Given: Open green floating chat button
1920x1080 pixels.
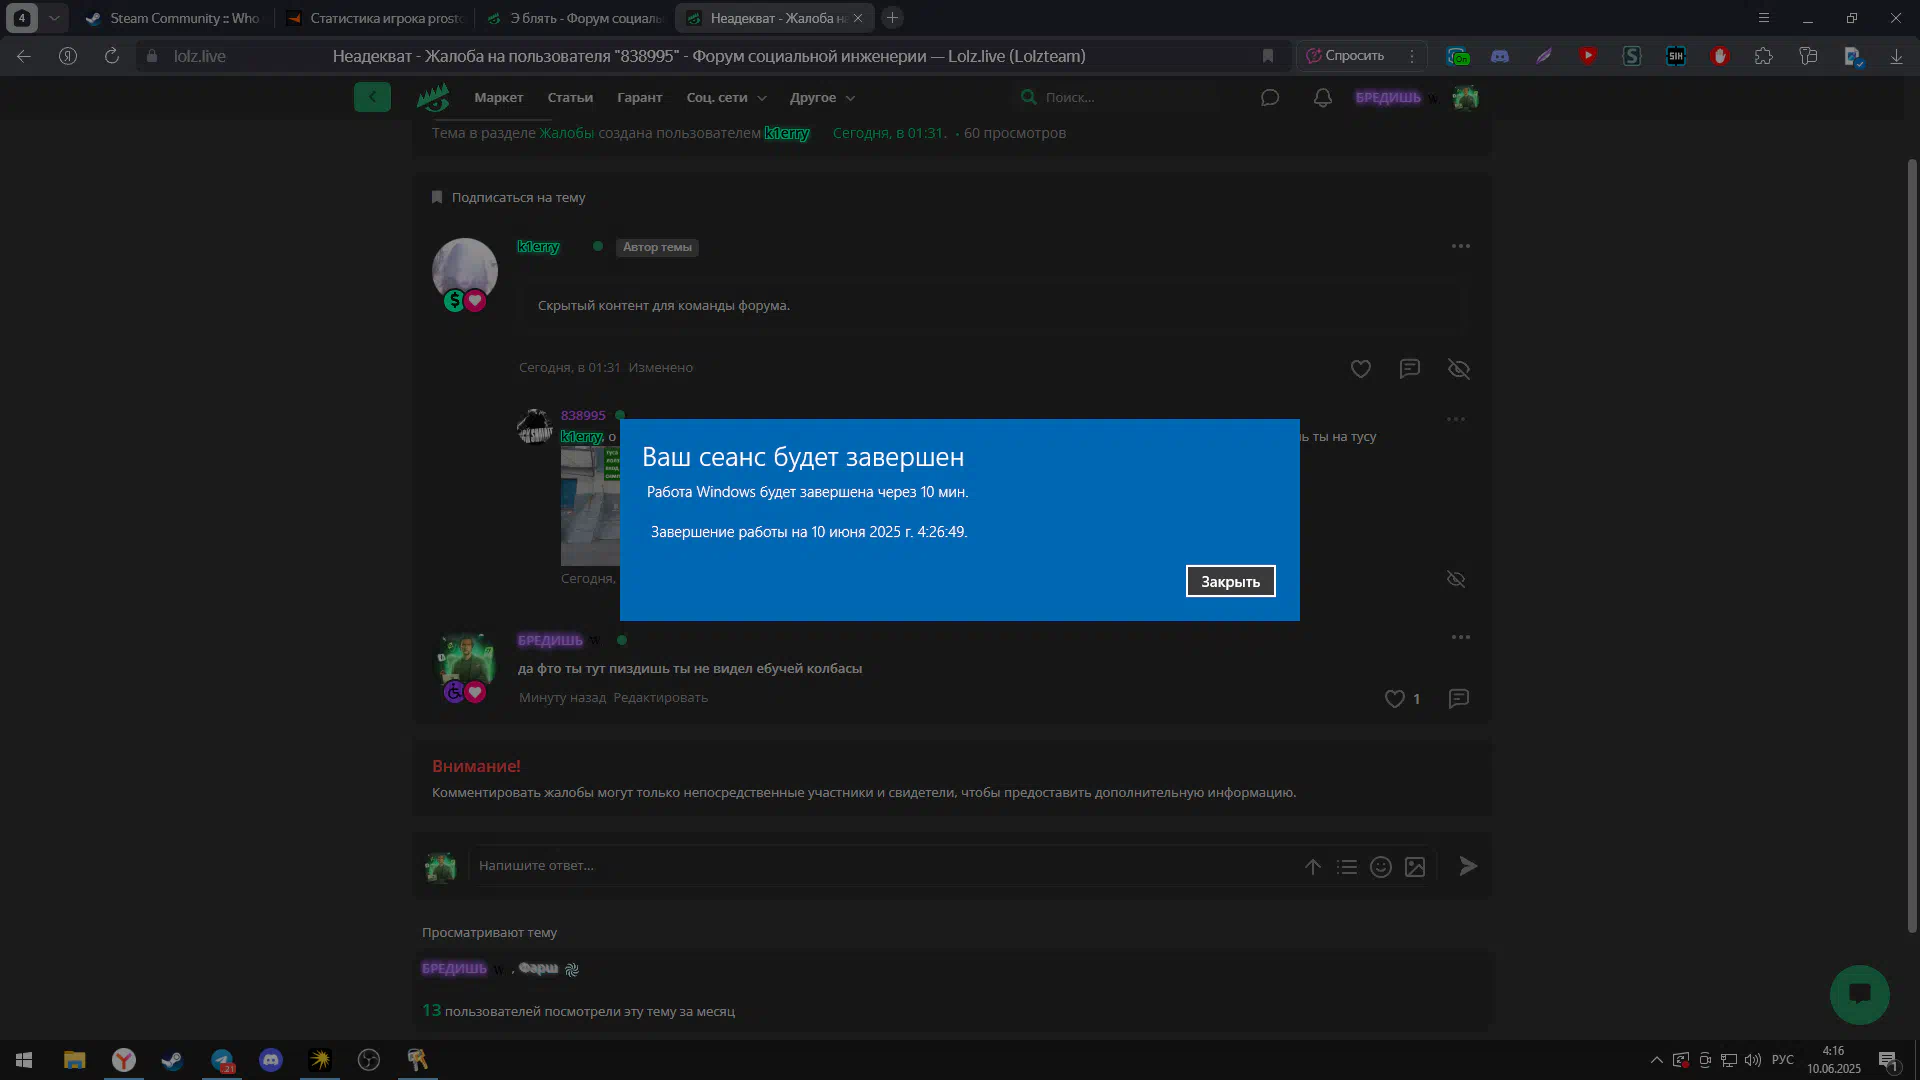Looking at the screenshot, I should click(1859, 994).
